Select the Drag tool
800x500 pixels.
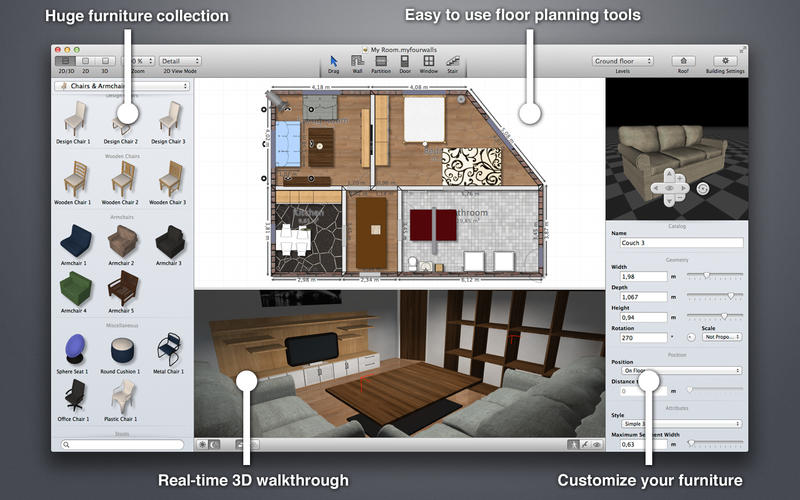(x=334, y=62)
